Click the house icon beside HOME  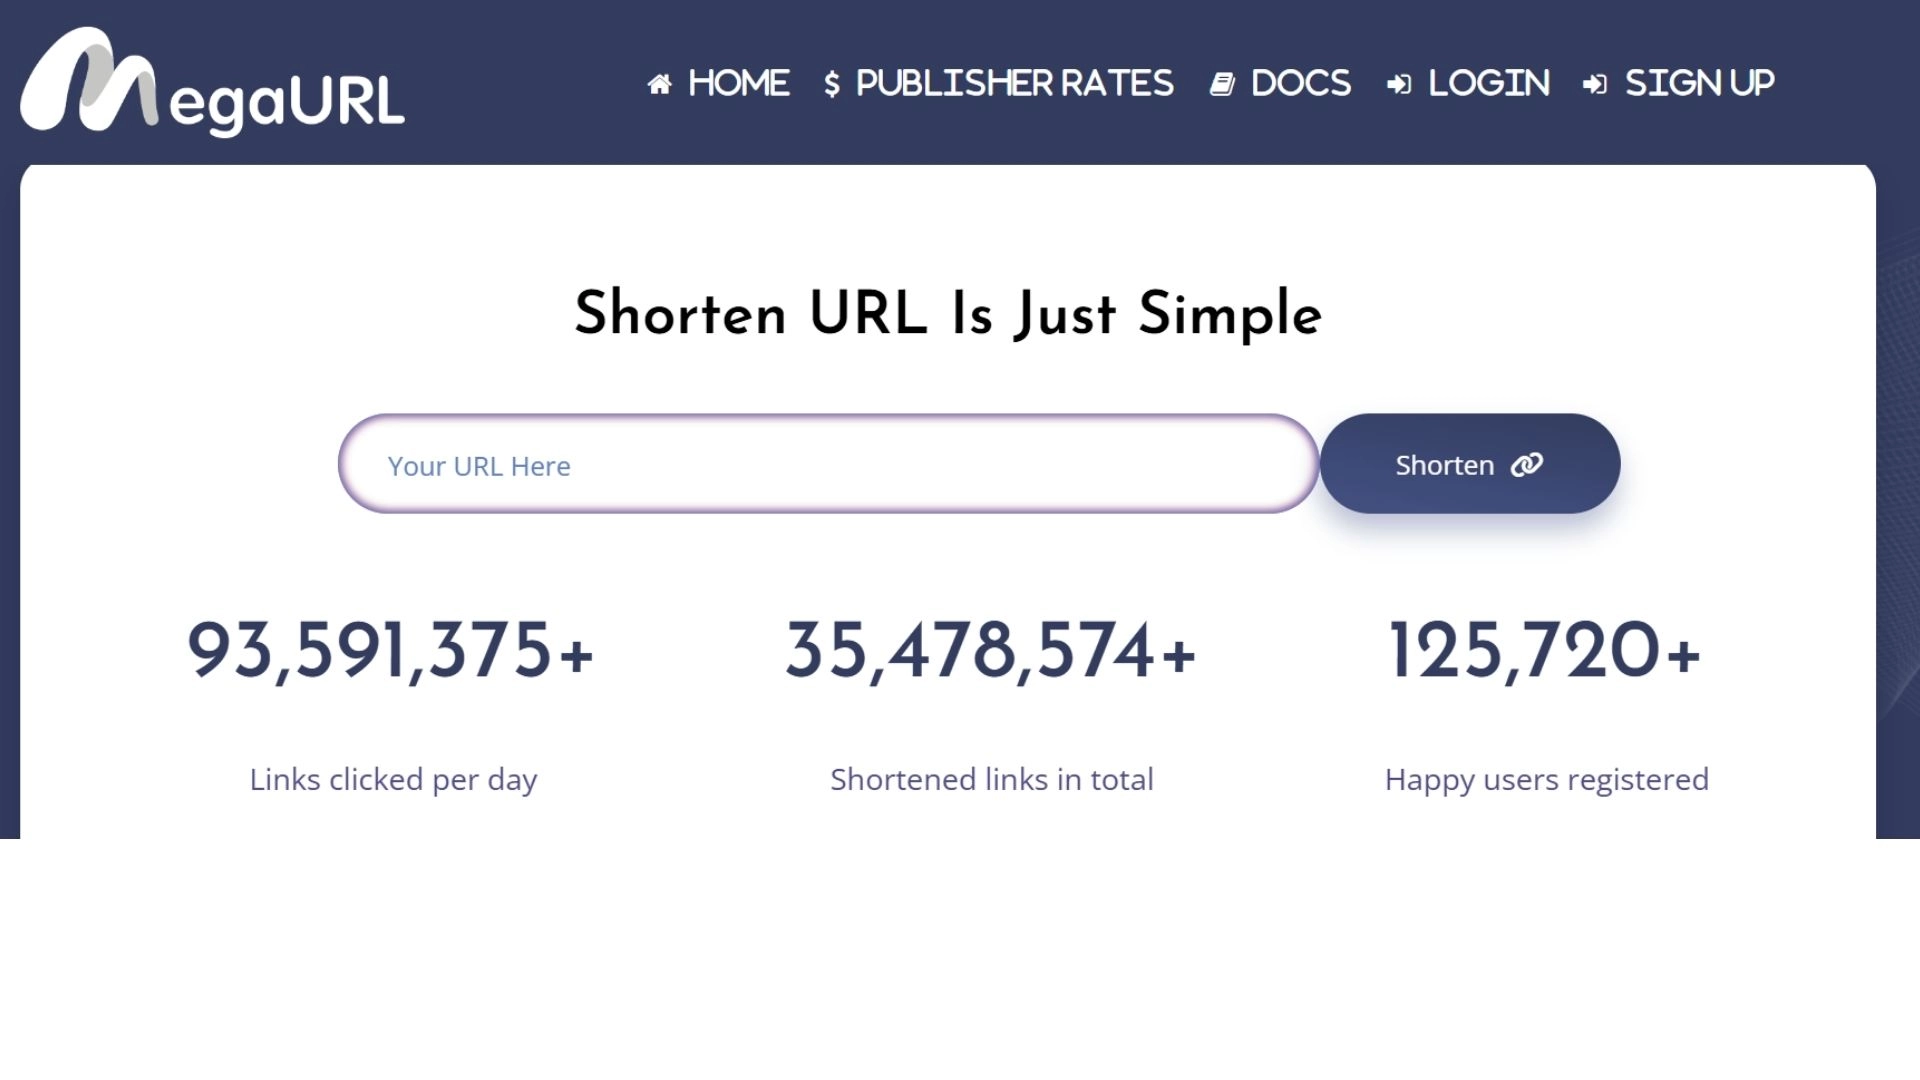pos(660,85)
